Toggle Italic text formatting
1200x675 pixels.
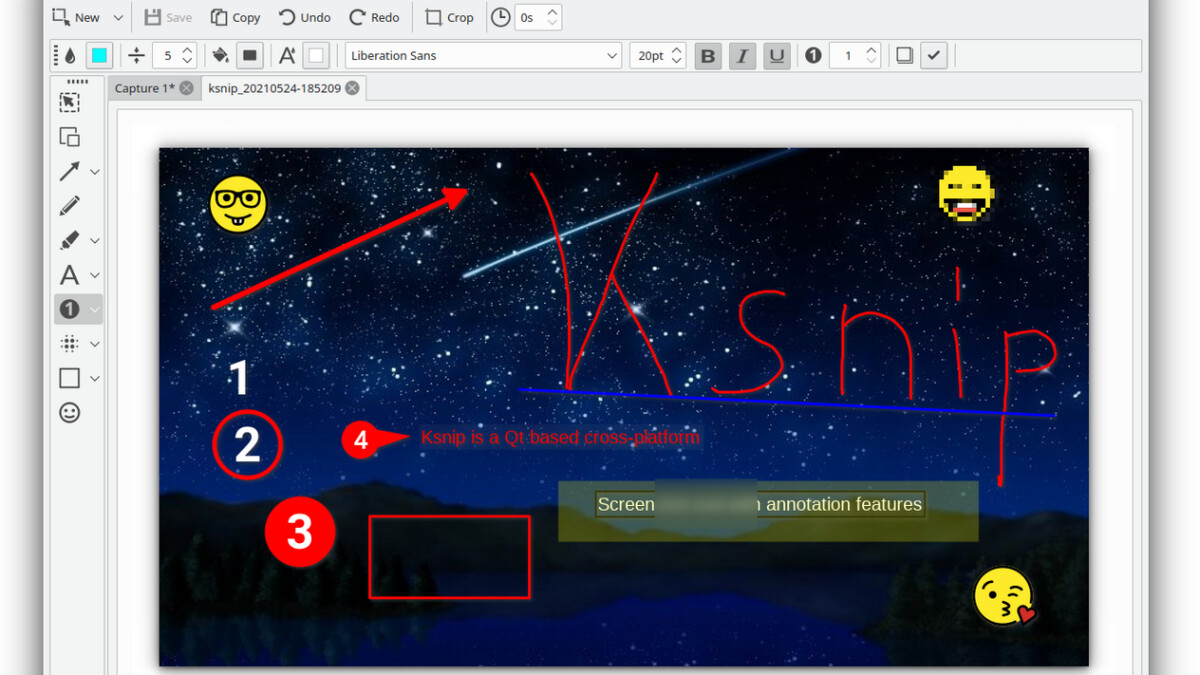(742, 56)
